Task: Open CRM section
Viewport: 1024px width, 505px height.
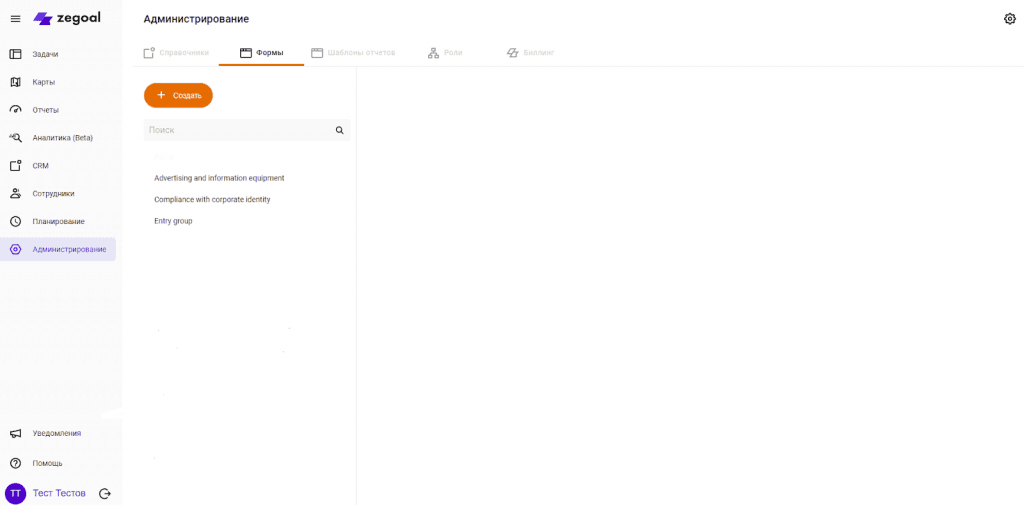Action: [x=40, y=166]
